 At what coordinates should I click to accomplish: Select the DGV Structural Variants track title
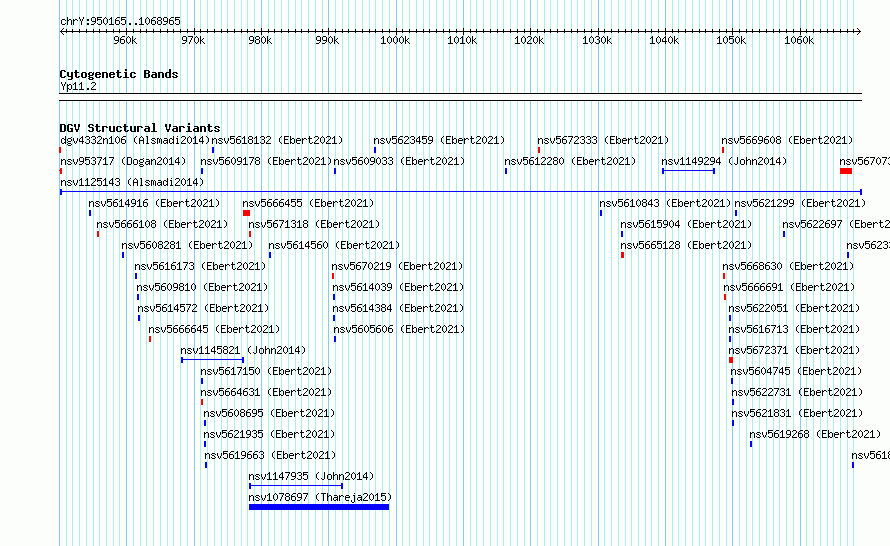pos(140,128)
